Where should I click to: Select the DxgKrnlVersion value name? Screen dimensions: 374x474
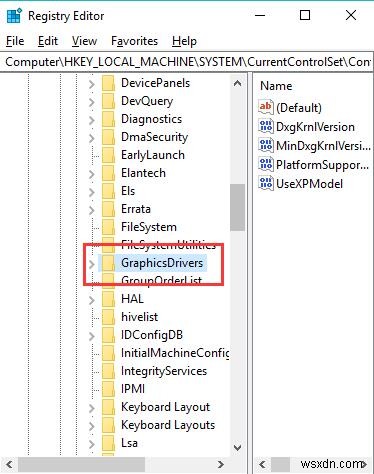[315, 127]
